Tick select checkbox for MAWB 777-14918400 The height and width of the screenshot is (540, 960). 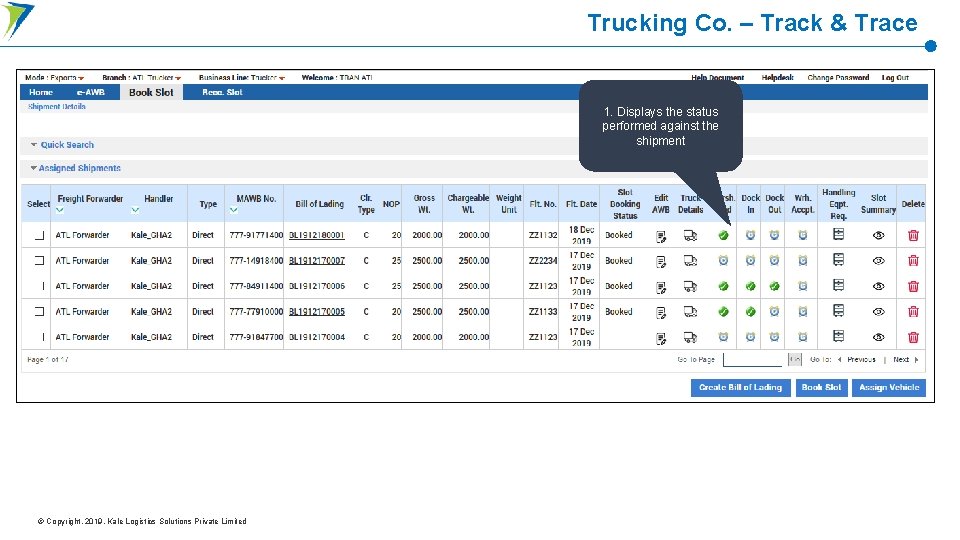click(40, 261)
